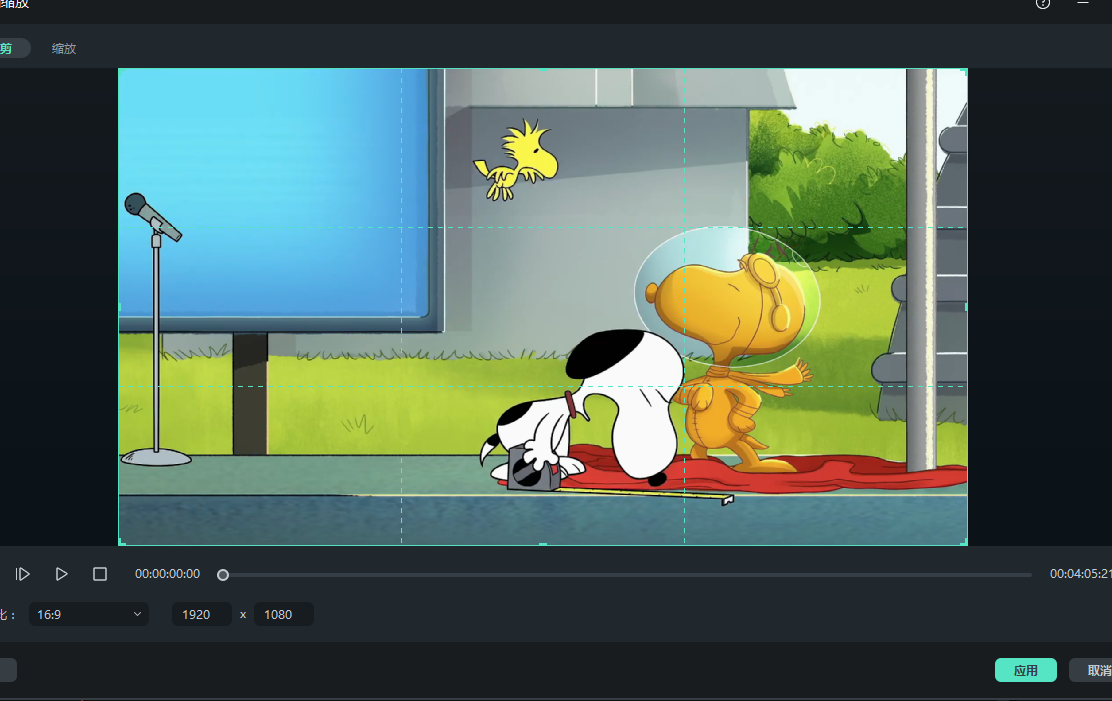1112x701 pixels.
Task: Stop the video playback
Action: point(100,574)
